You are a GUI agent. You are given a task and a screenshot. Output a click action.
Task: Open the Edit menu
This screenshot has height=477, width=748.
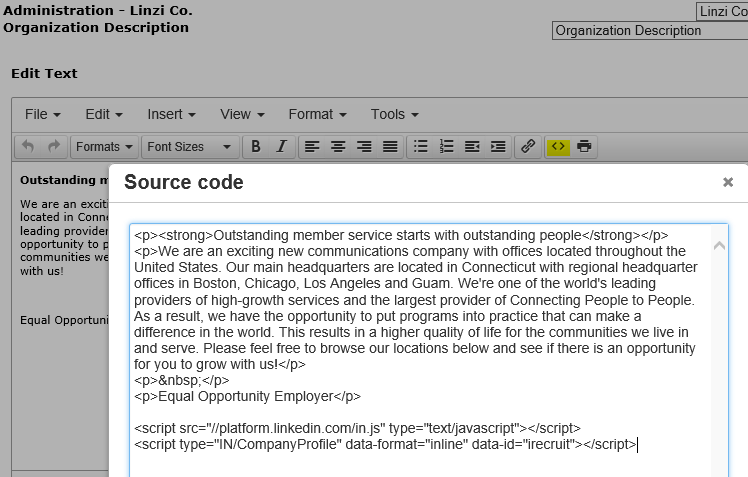[104, 114]
